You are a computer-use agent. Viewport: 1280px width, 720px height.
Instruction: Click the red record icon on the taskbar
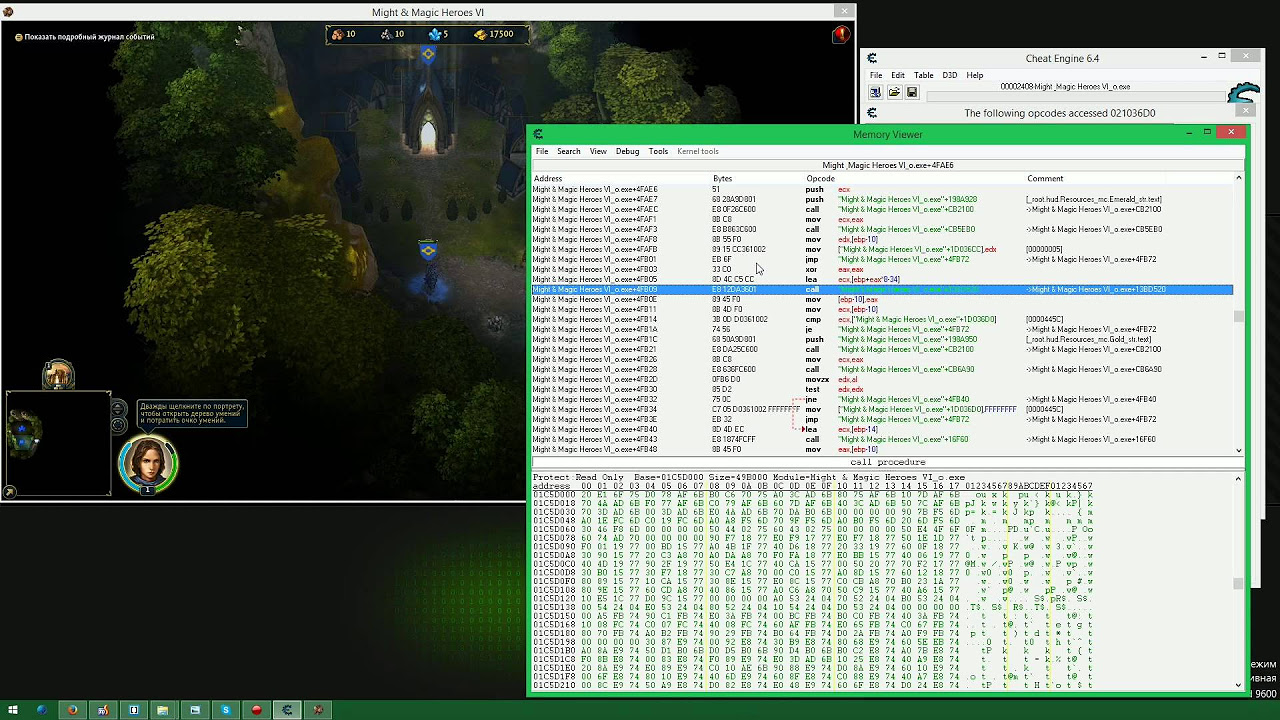tap(256, 710)
